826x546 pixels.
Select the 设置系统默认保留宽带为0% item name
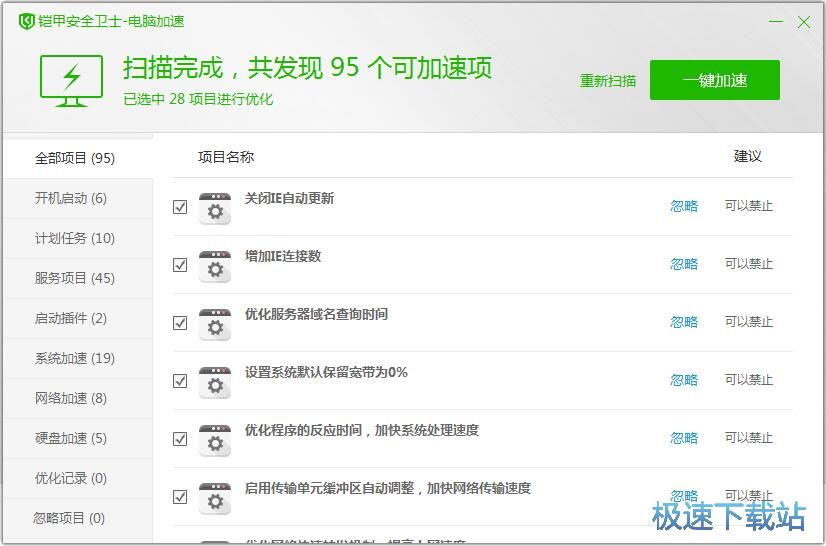pyautogui.click(x=326, y=373)
